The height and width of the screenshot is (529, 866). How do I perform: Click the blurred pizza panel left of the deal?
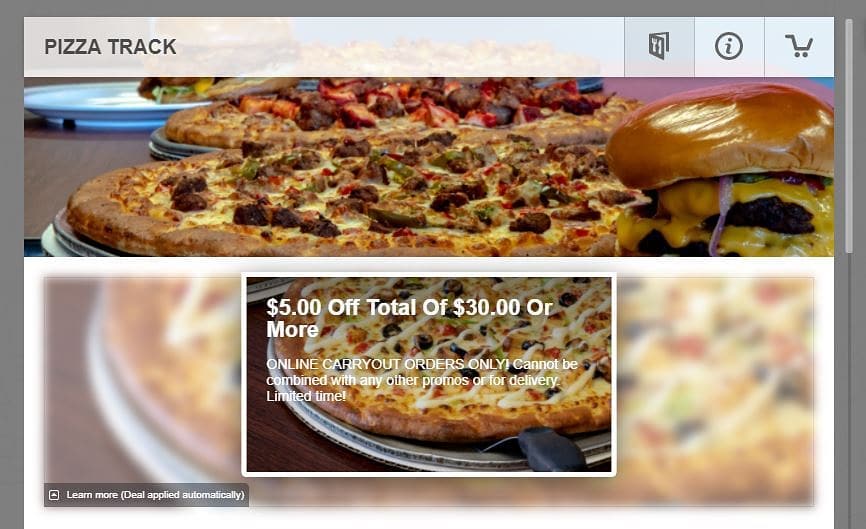pyautogui.click(x=142, y=381)
